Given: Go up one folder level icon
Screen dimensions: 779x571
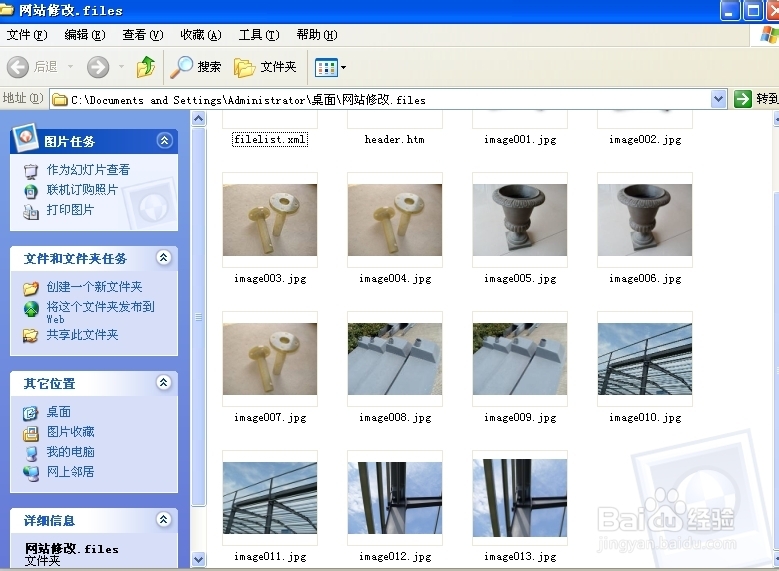Looking at the screenshot, I should click(x=146, y=67).
